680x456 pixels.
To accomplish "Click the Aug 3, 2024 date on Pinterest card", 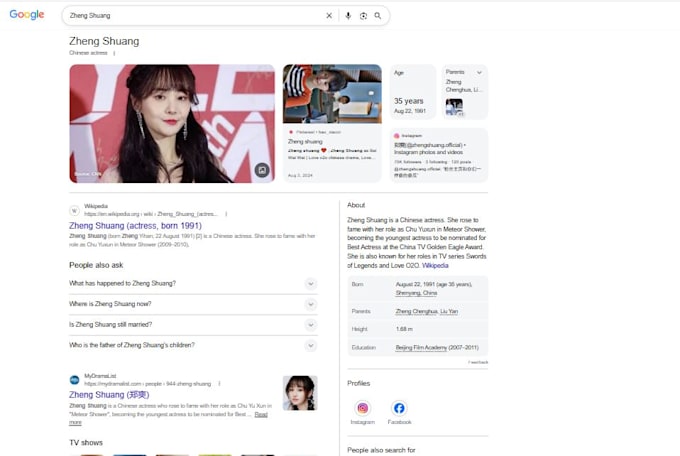I will click(300, 175).
